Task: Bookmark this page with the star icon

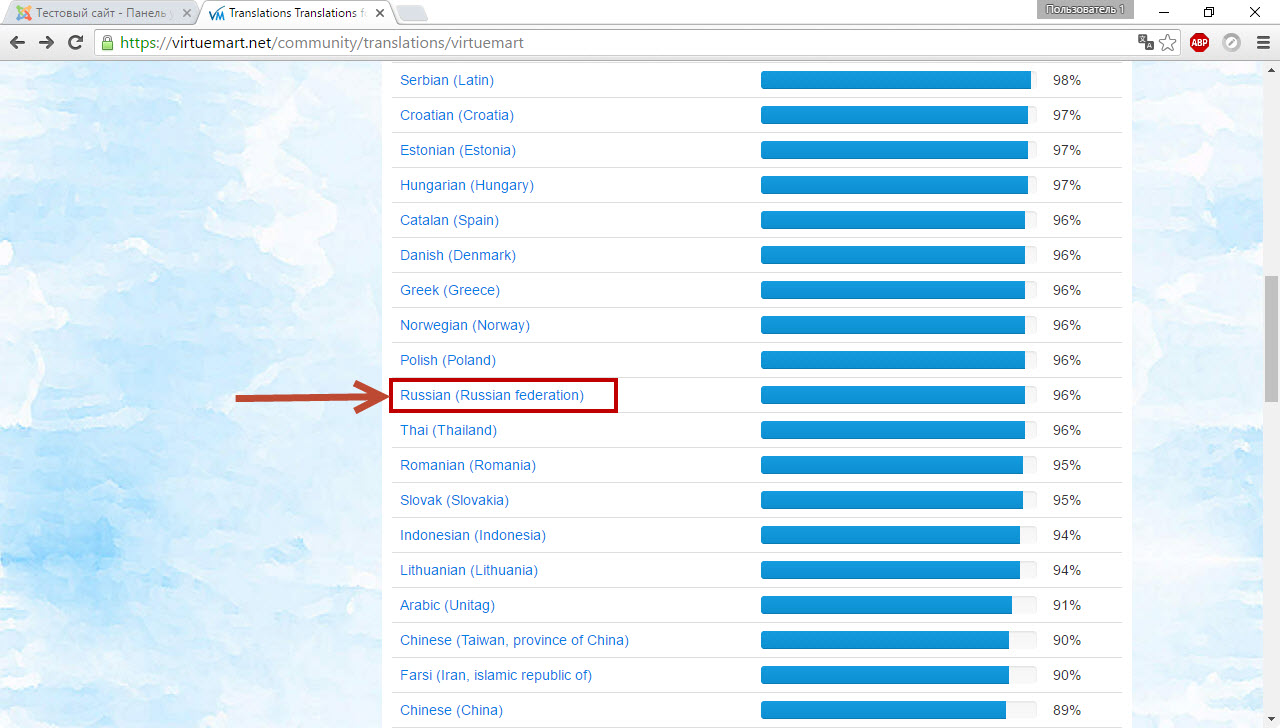Action: click(1167, 43)
